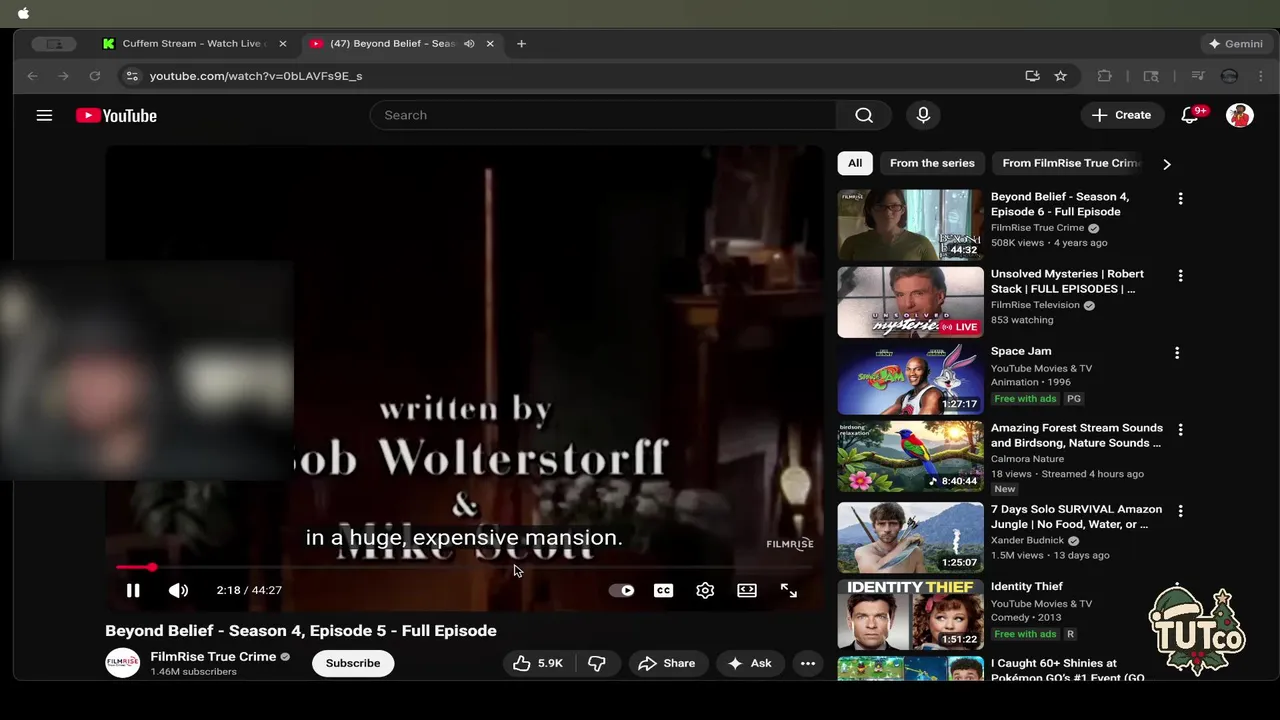
Task: Open a new browser tab
Action: pyautogui.click(x=521, y=44)
